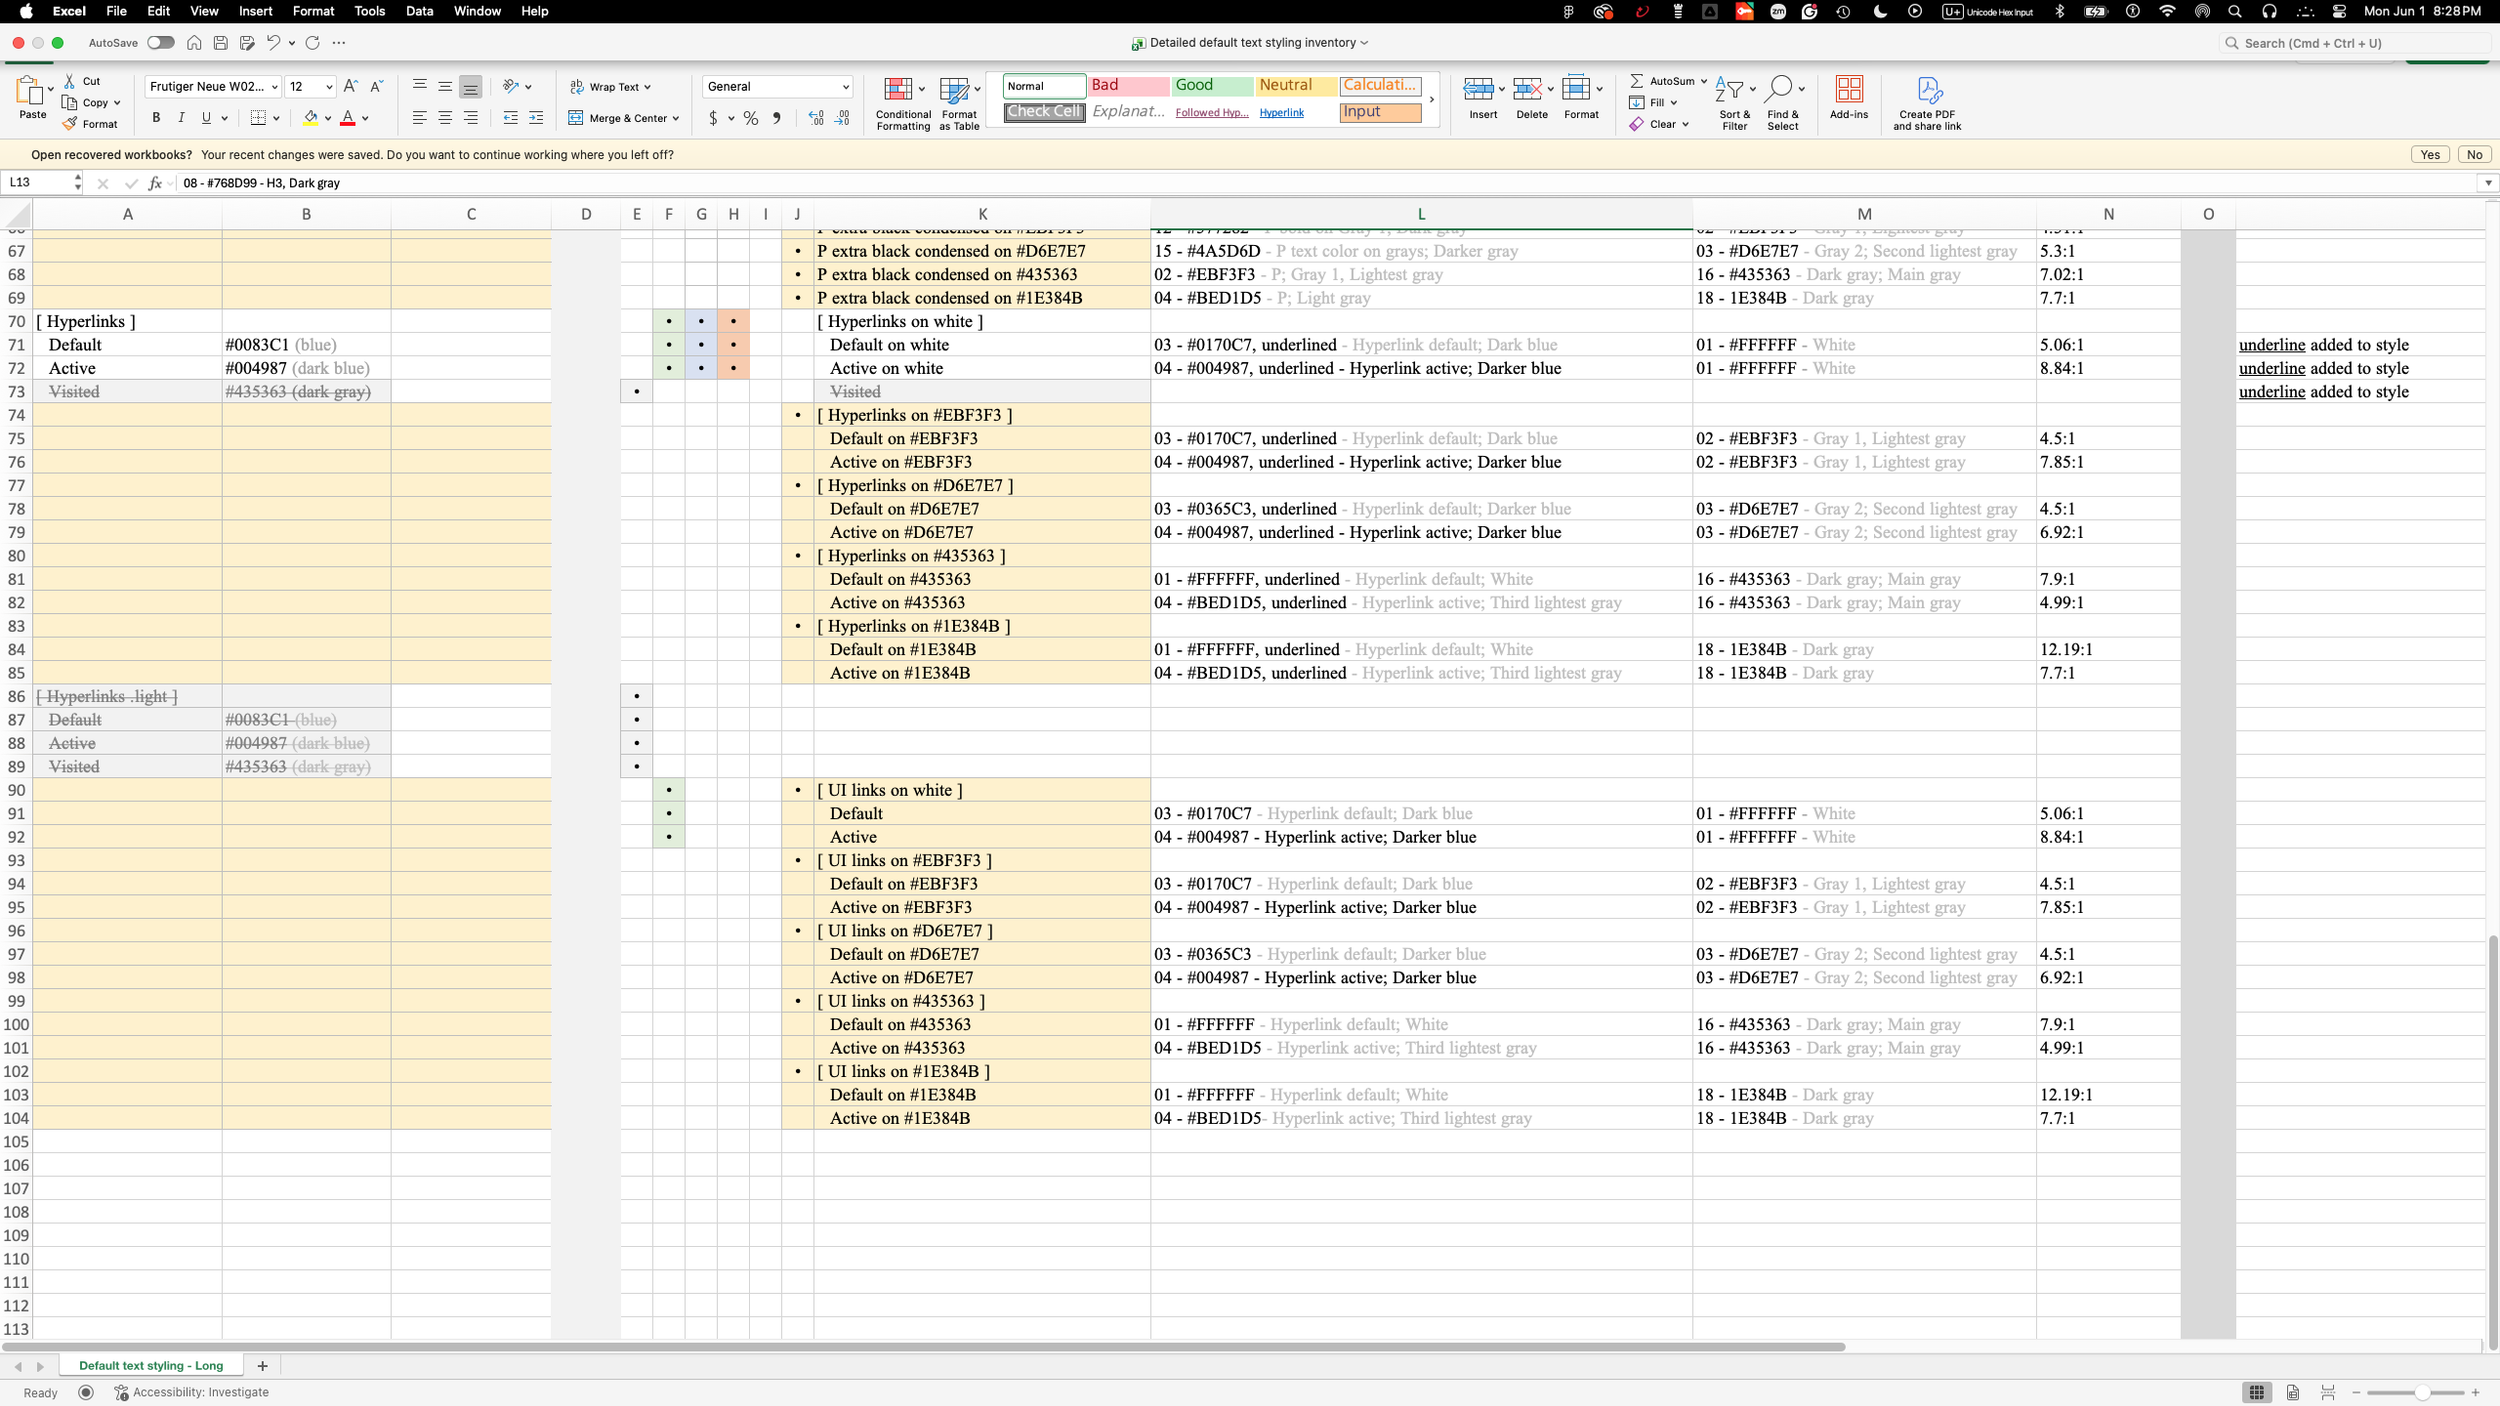The width and height of the screenshot is (2500, 1406).
Task: Expand Merge & Center options
Action: coord(676,118)
